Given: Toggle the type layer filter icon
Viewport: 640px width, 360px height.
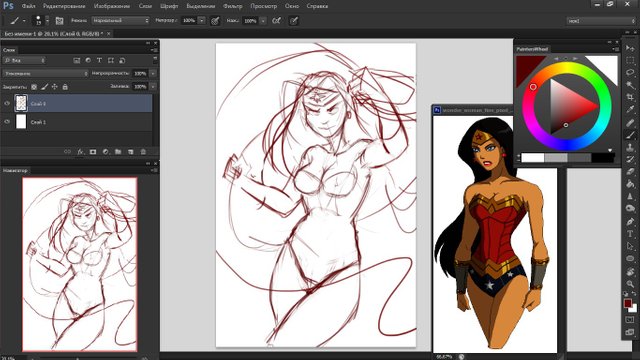Looking at the screenshot, I should 99,60.
